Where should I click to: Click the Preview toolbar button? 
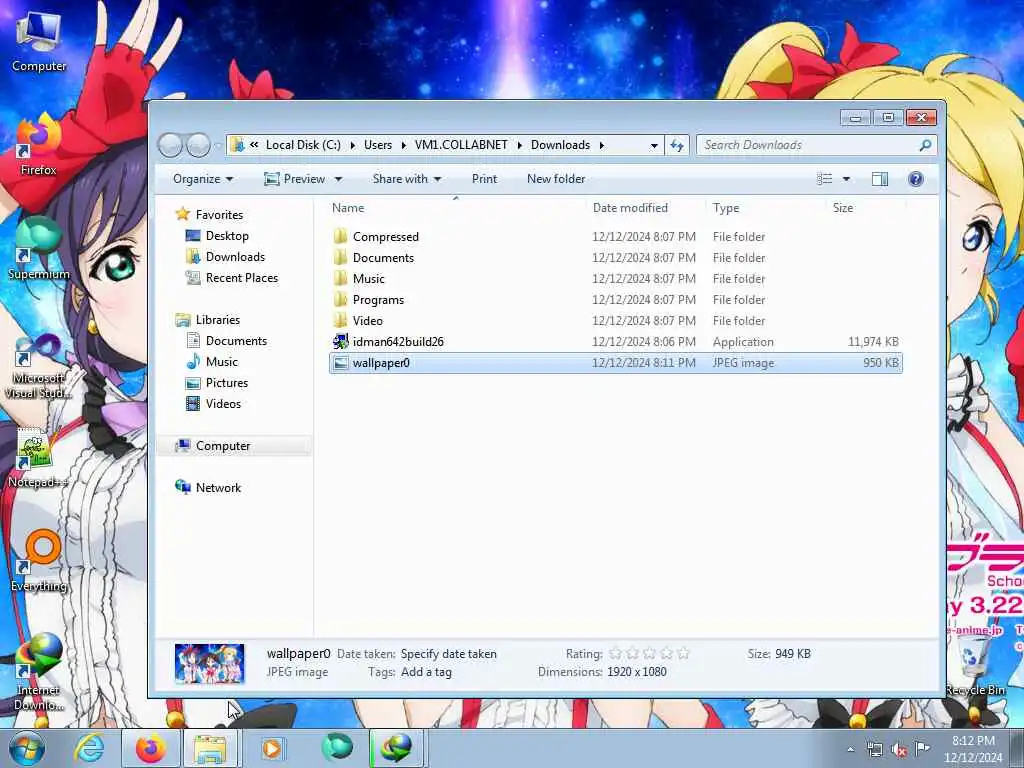[295, 179]
